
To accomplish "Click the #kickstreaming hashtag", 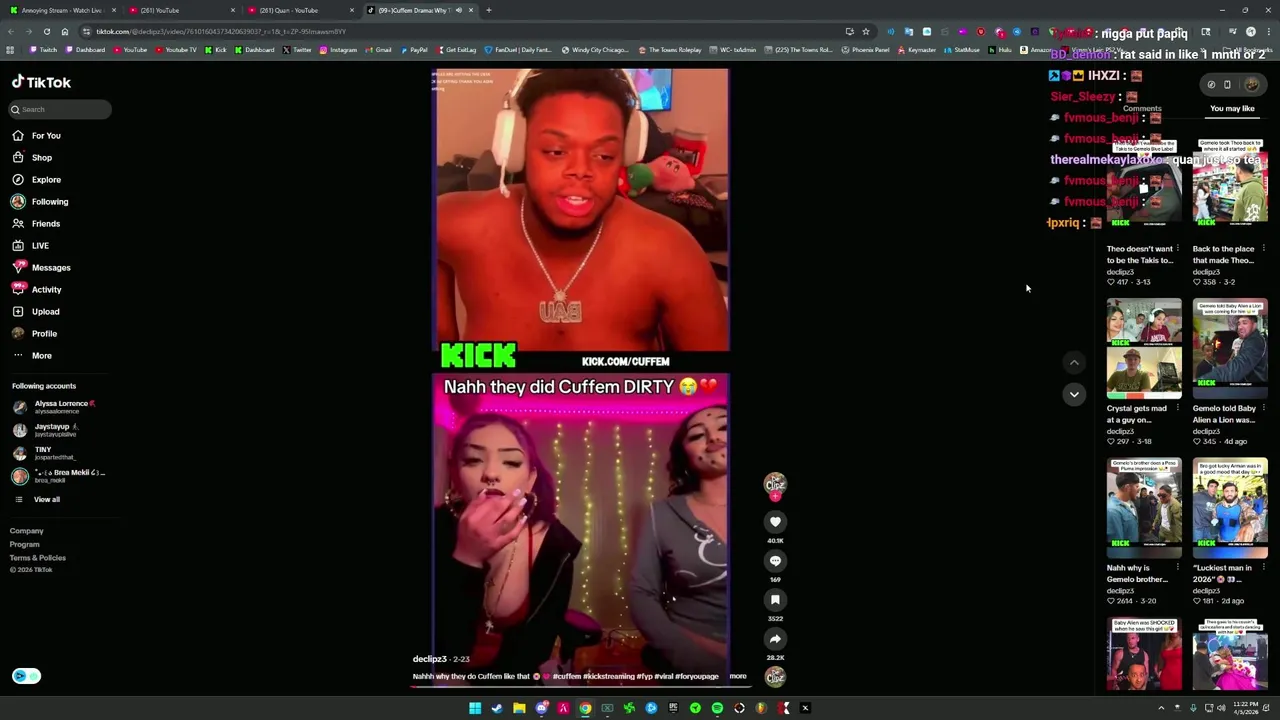I will (609, 676).
